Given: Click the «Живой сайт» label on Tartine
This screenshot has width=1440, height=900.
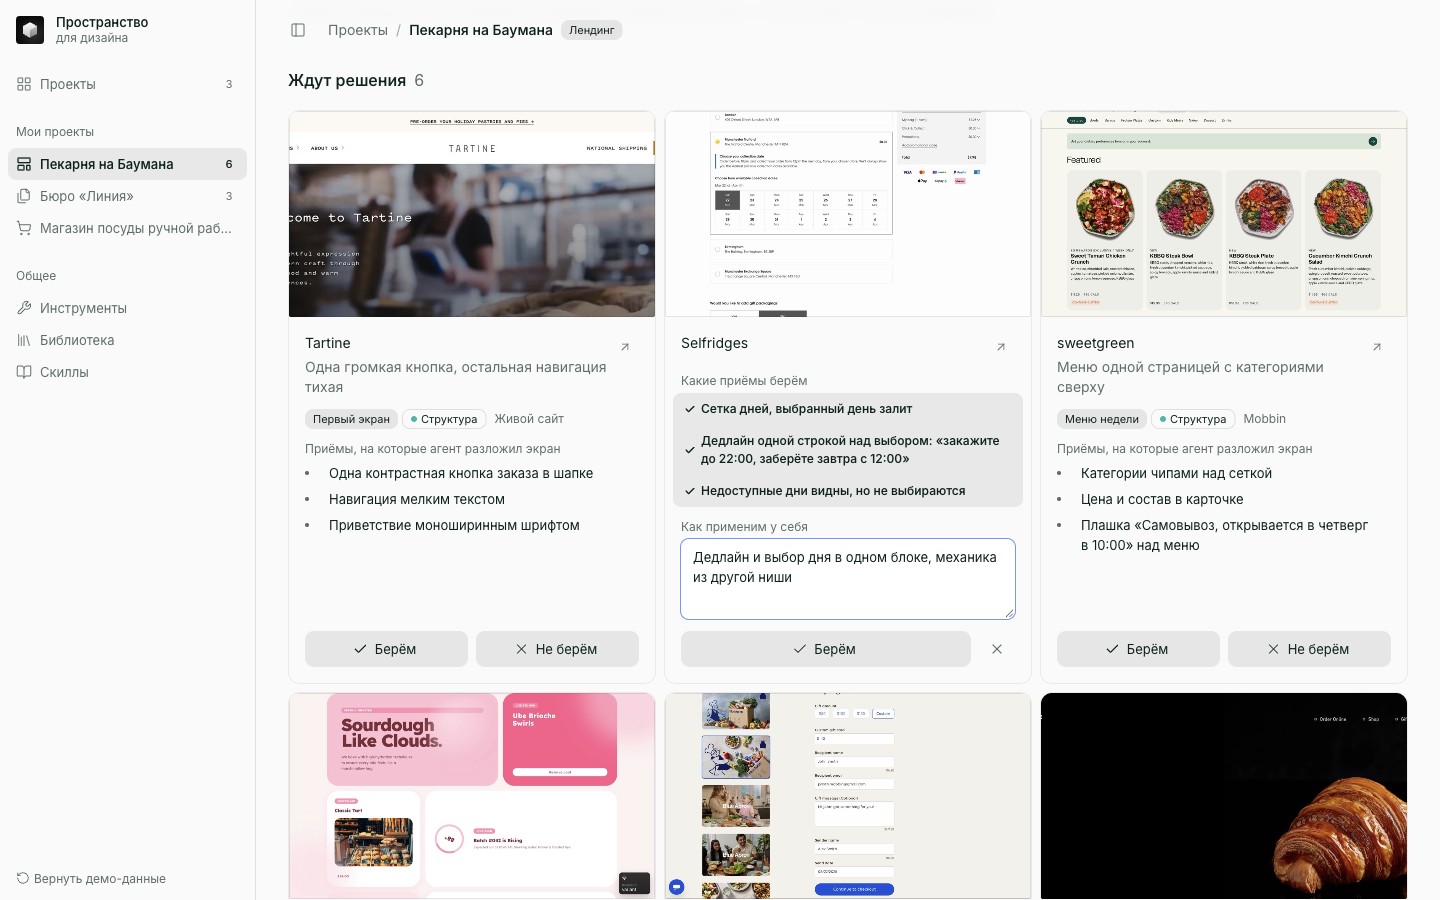Looking at the screenshot, I should pos(529,419).
